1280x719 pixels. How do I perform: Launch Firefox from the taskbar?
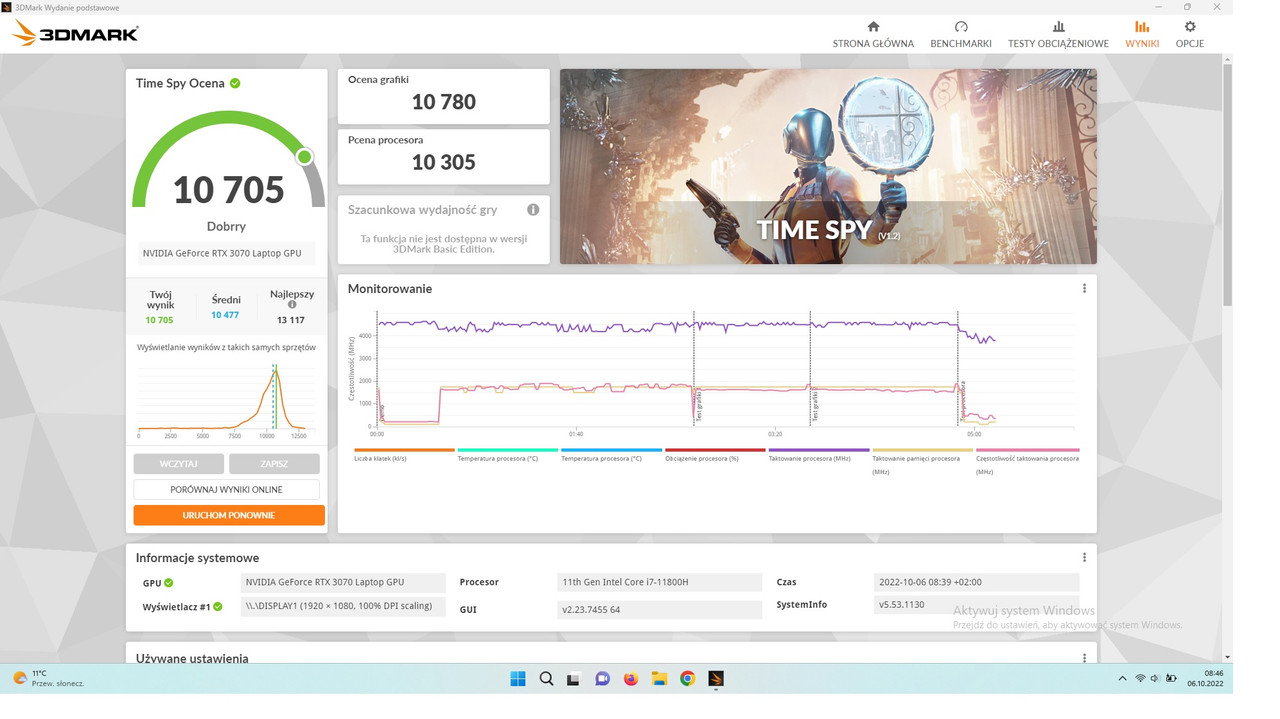click(x=631, y=679)
